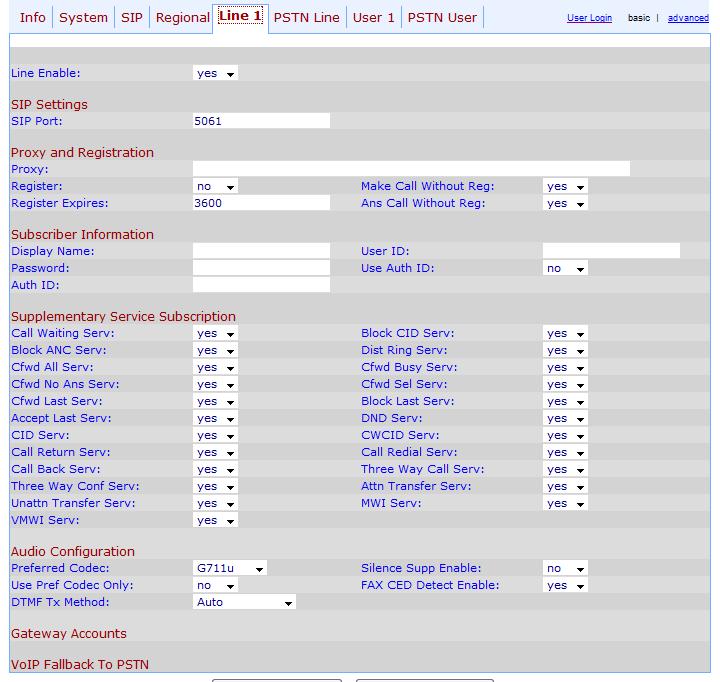The height and width of the screenshot is (682, 720).
Task: Open the Use Auth ID dropdown
Action: click(565, 268)
